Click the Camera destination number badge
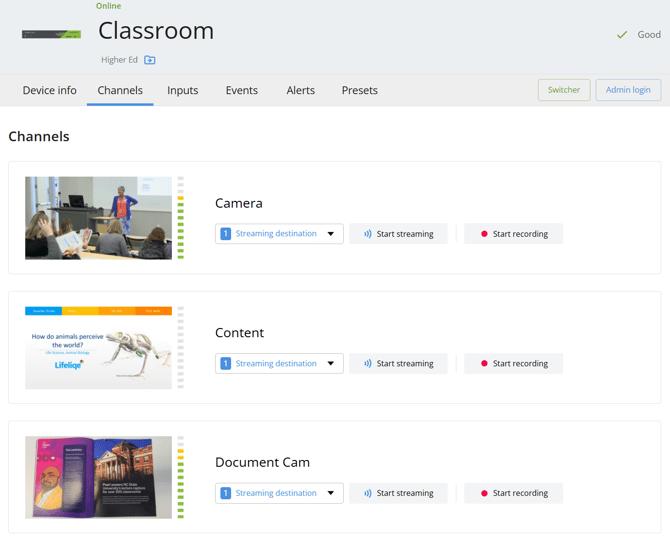 (x=226, y=234)
